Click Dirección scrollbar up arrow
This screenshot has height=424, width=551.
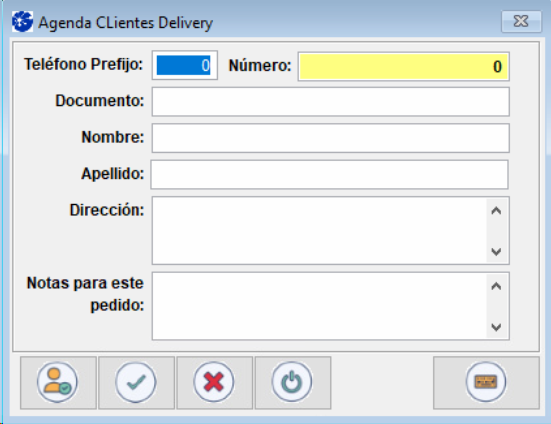pyautogui.click(x=496, y=211)
